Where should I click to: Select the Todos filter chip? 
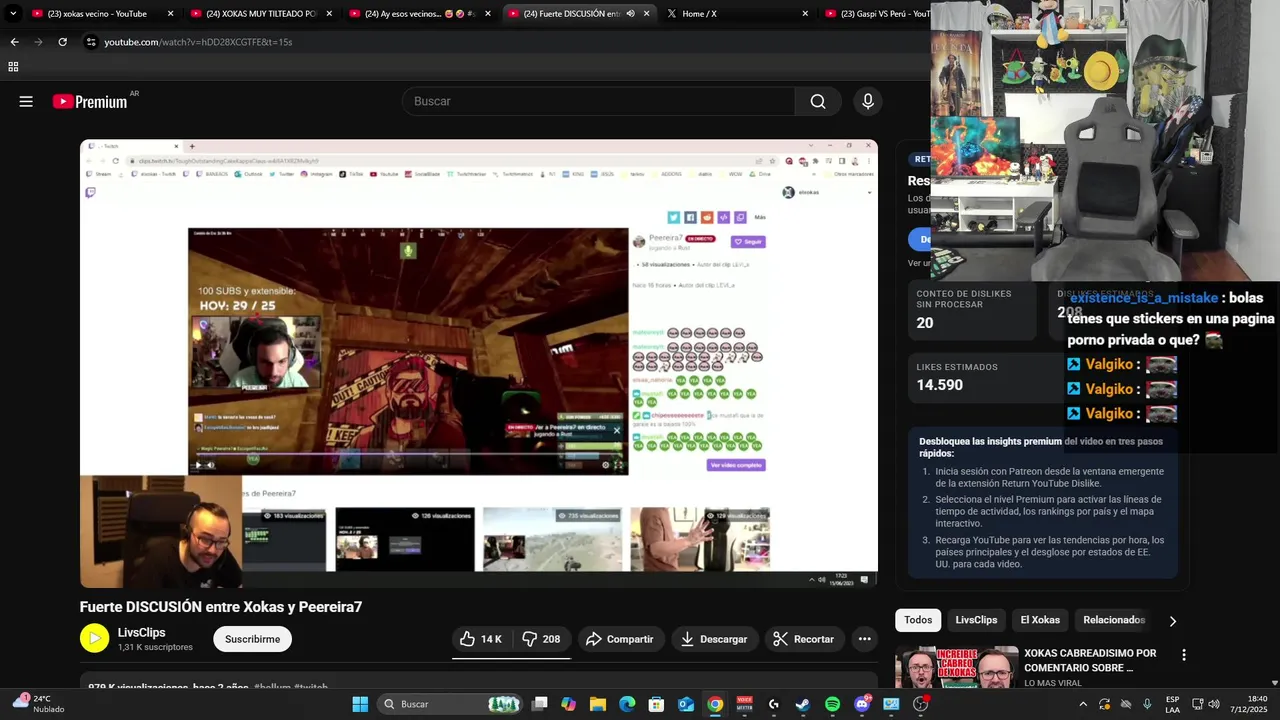tap(918, 620)
